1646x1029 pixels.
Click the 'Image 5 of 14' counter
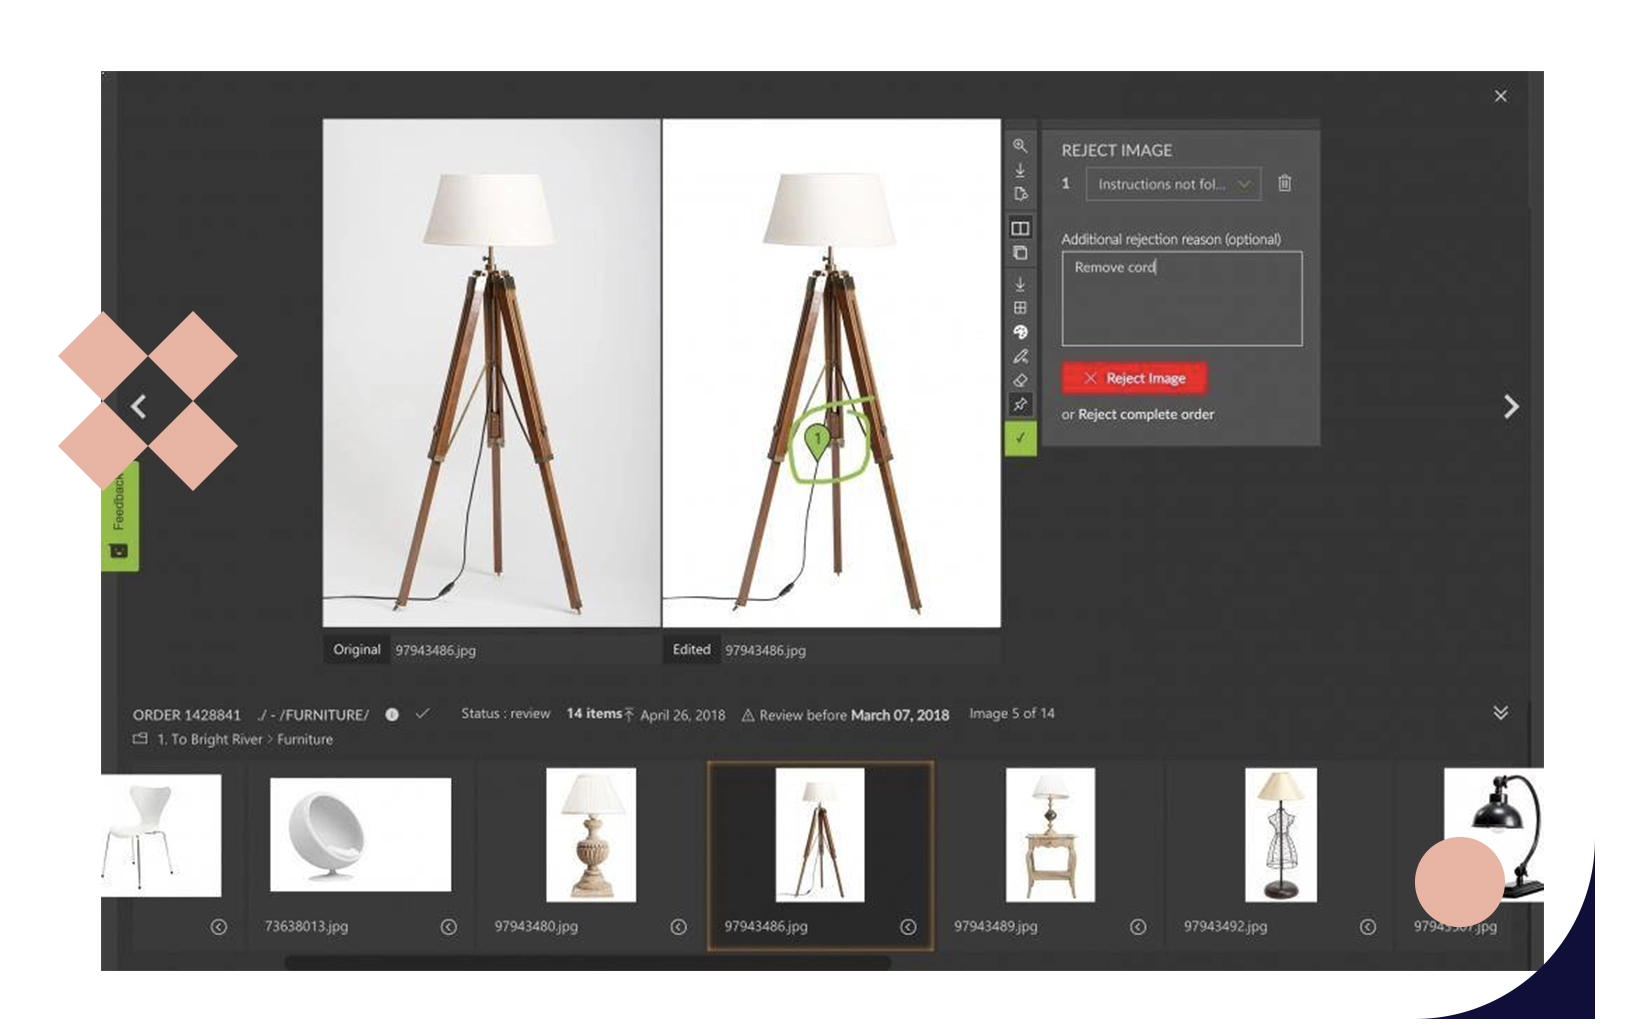pyautogui.click(x=1012, y=713)
